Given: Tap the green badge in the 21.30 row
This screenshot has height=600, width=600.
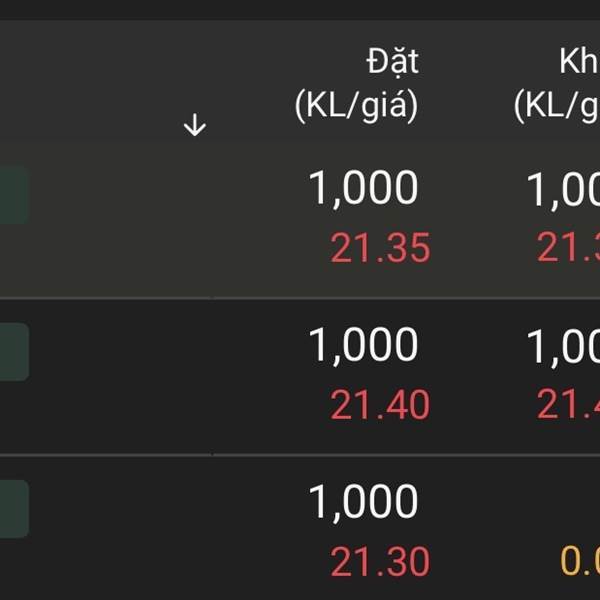Looking at the screenshot, I should pyautogui.click(x=13, y=508).
